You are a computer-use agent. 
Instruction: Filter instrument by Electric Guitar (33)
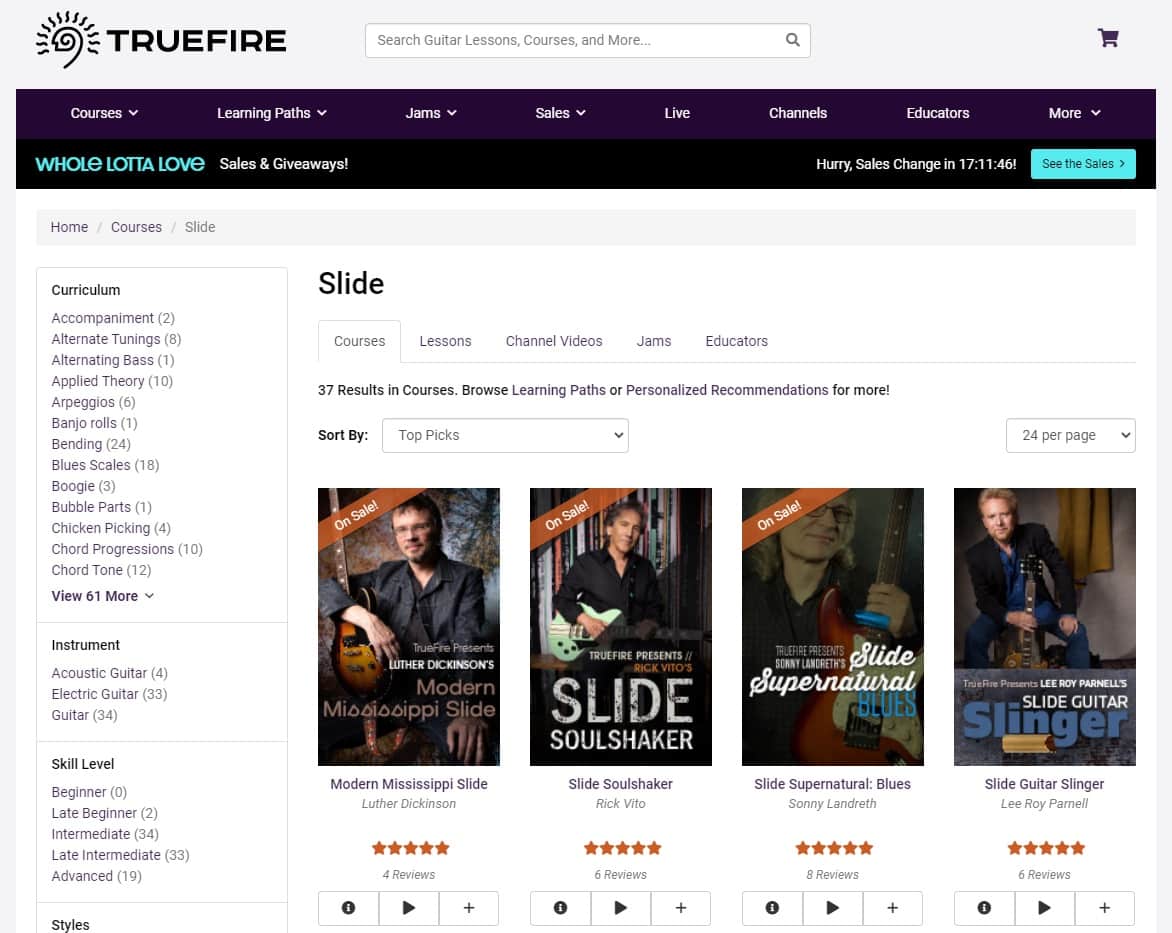[x=109, y=694]
